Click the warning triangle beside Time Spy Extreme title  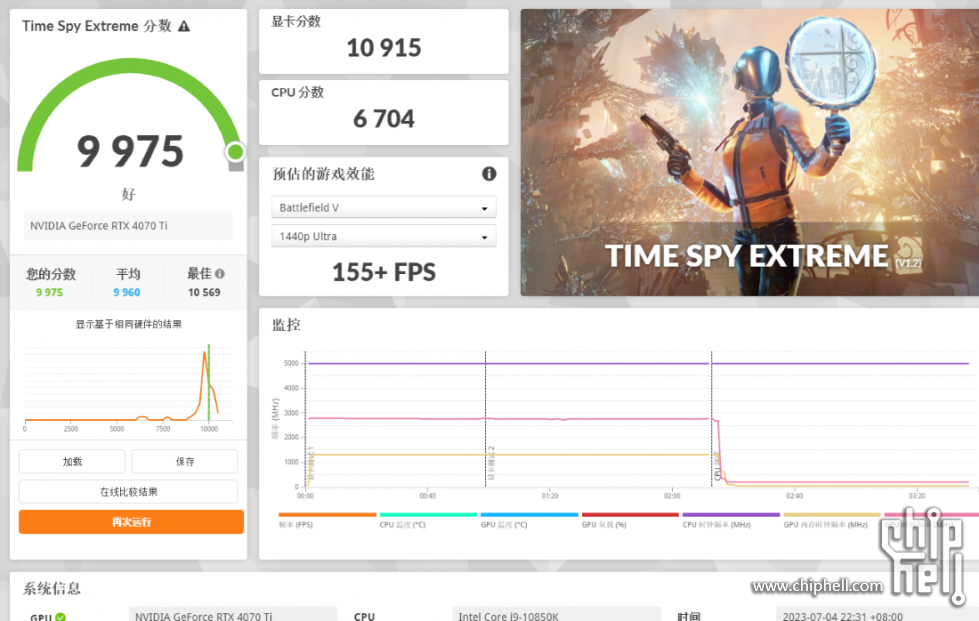click(x=184, y=26)
